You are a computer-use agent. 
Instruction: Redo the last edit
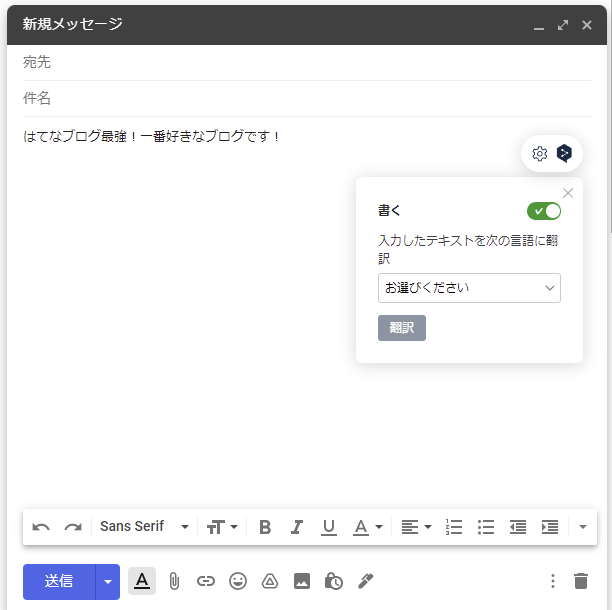[x=73, y=527]
